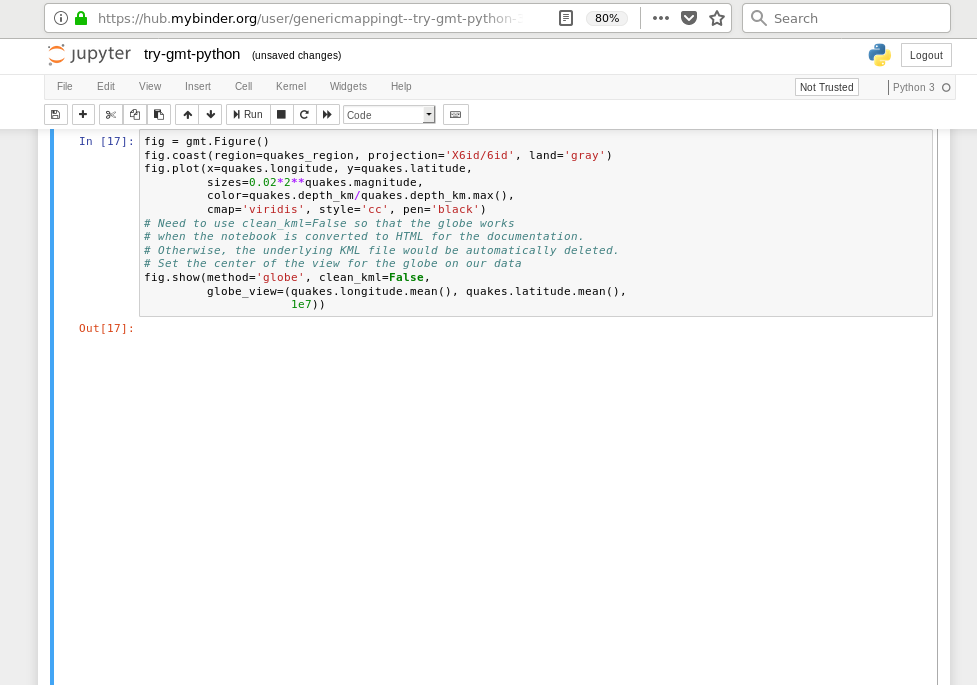The height and width of the screenshot is (685, 977).
Task: Restart the kernel using the circular arrow icon
Action: [x=304, y=114]
